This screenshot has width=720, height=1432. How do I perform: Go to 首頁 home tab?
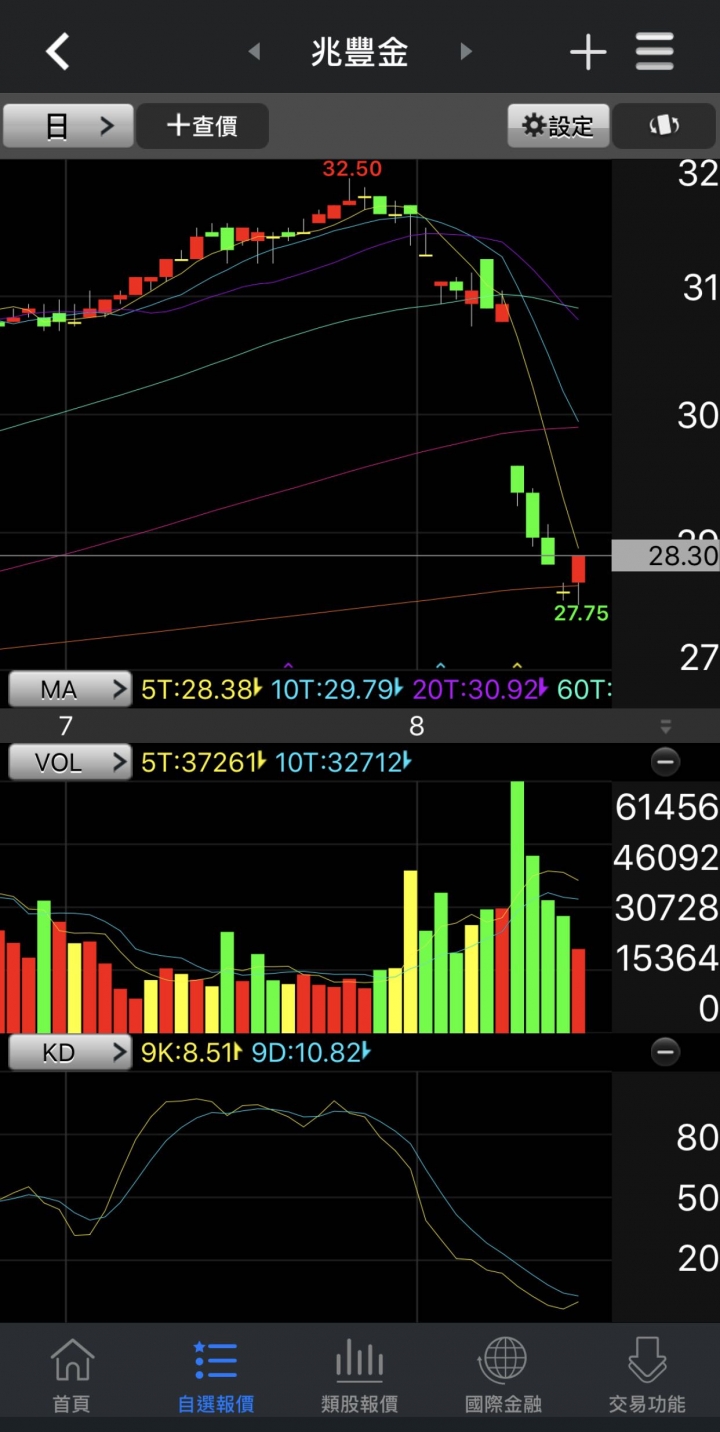tap(71, 1375)
